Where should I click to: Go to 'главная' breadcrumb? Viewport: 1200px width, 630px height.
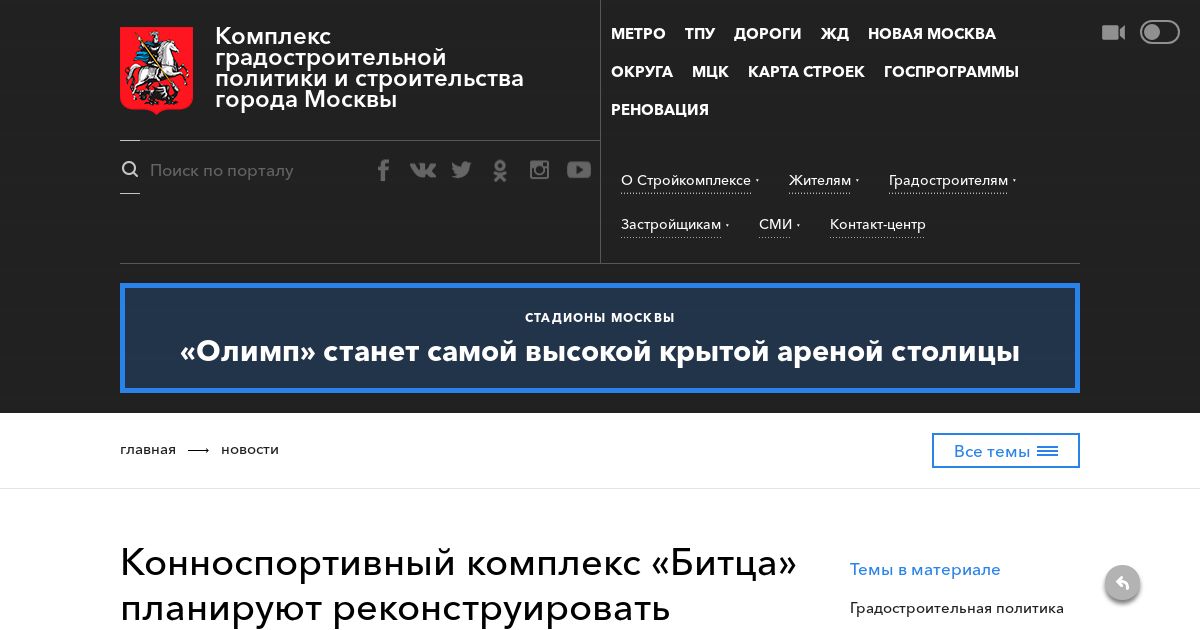(148, 450)
